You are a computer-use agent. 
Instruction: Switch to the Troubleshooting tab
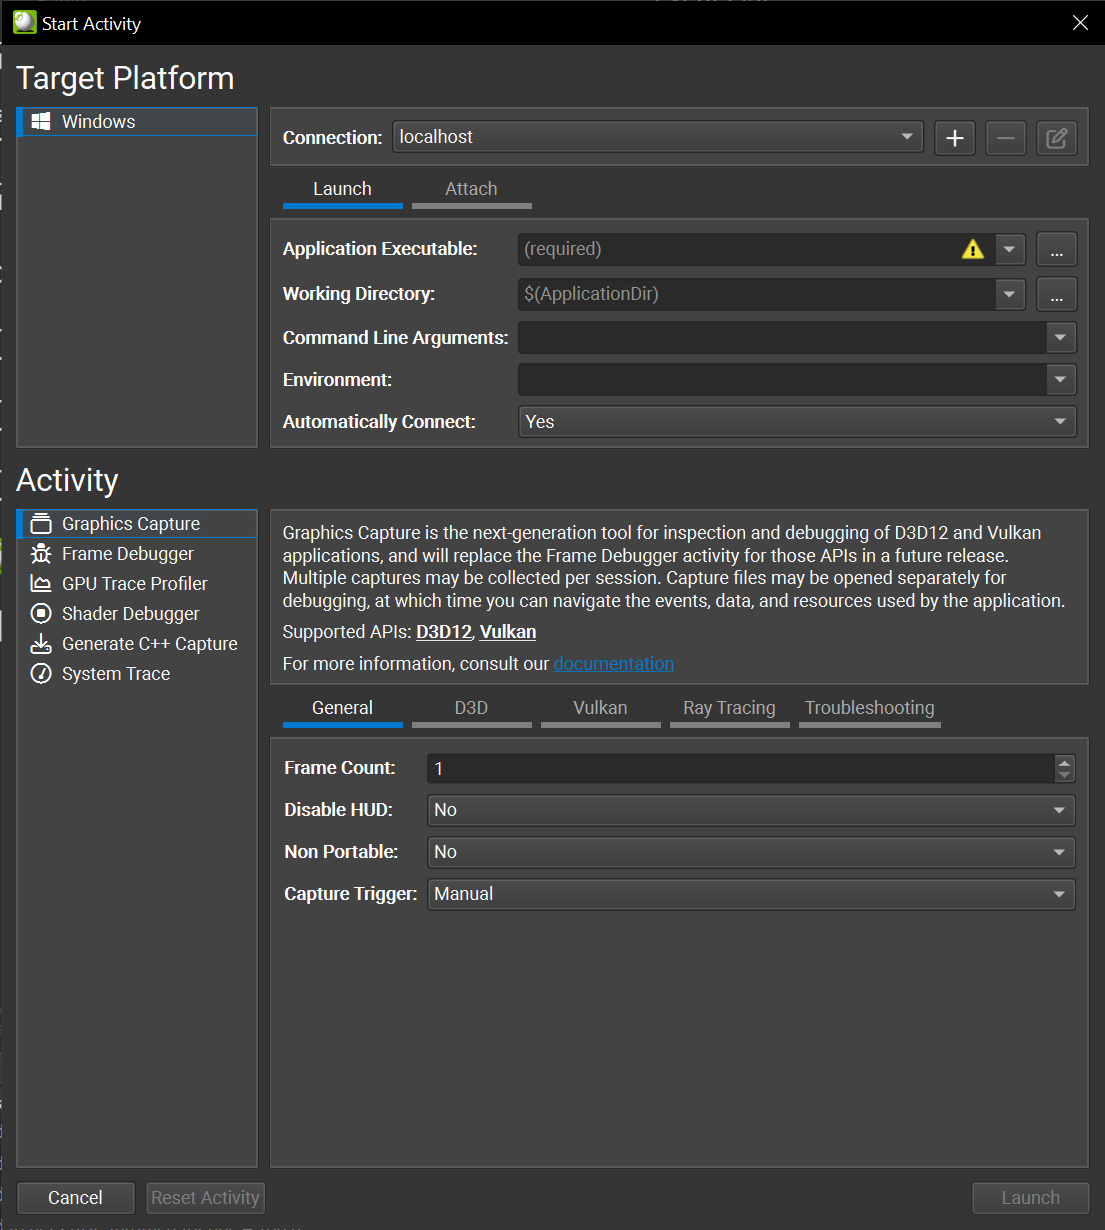pos(869,708)
